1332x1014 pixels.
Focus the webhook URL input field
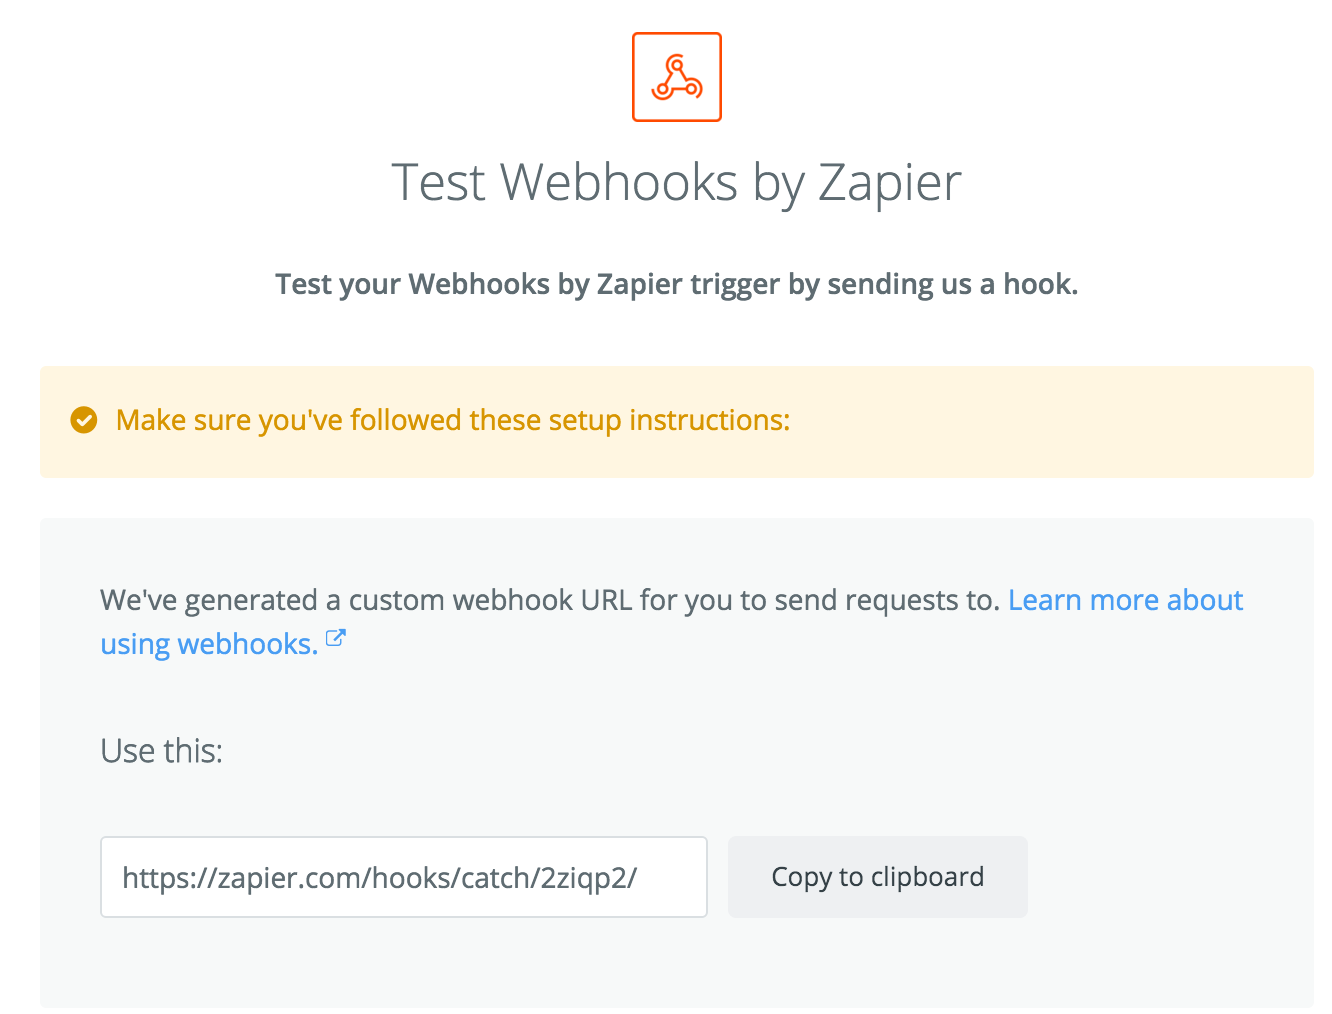click(404, 877)
